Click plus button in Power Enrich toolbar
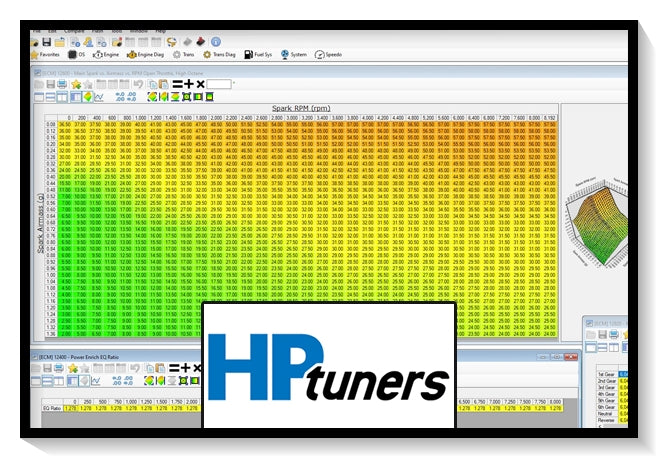This screenshot has width=658, height=458. click(185, 369)
